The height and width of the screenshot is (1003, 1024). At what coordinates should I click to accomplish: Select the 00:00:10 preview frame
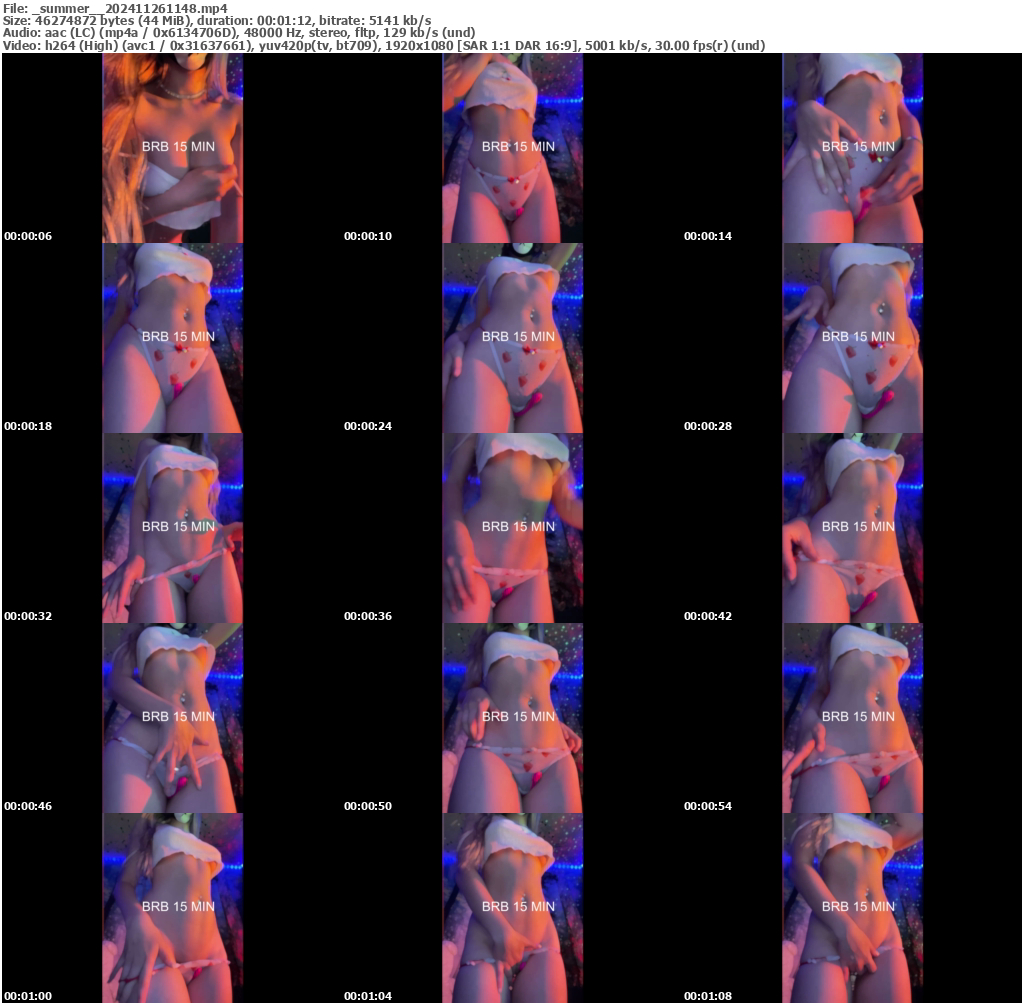(x=512, y=147)
